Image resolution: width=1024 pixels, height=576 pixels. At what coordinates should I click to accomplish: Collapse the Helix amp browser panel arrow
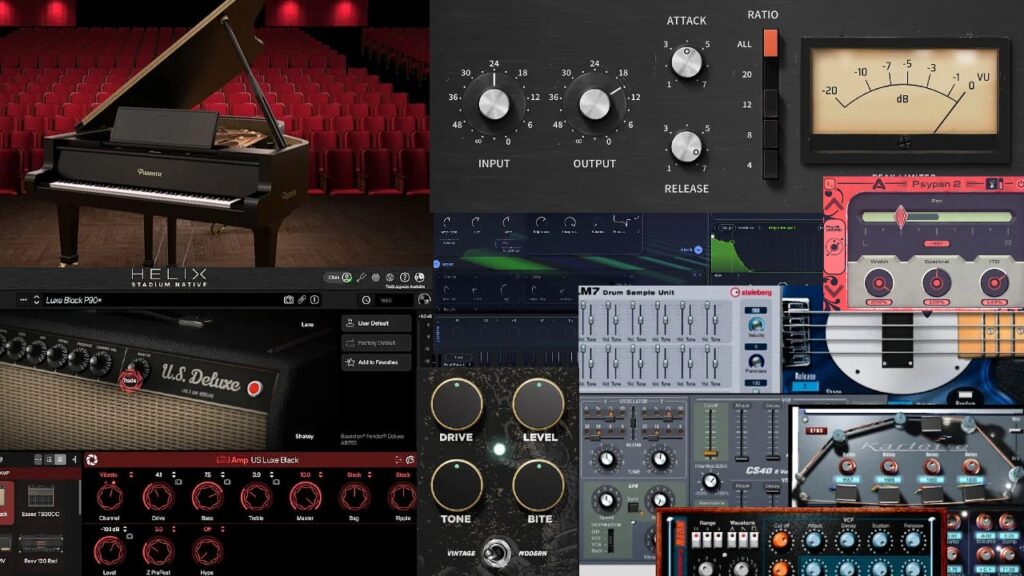pos(74,460)
